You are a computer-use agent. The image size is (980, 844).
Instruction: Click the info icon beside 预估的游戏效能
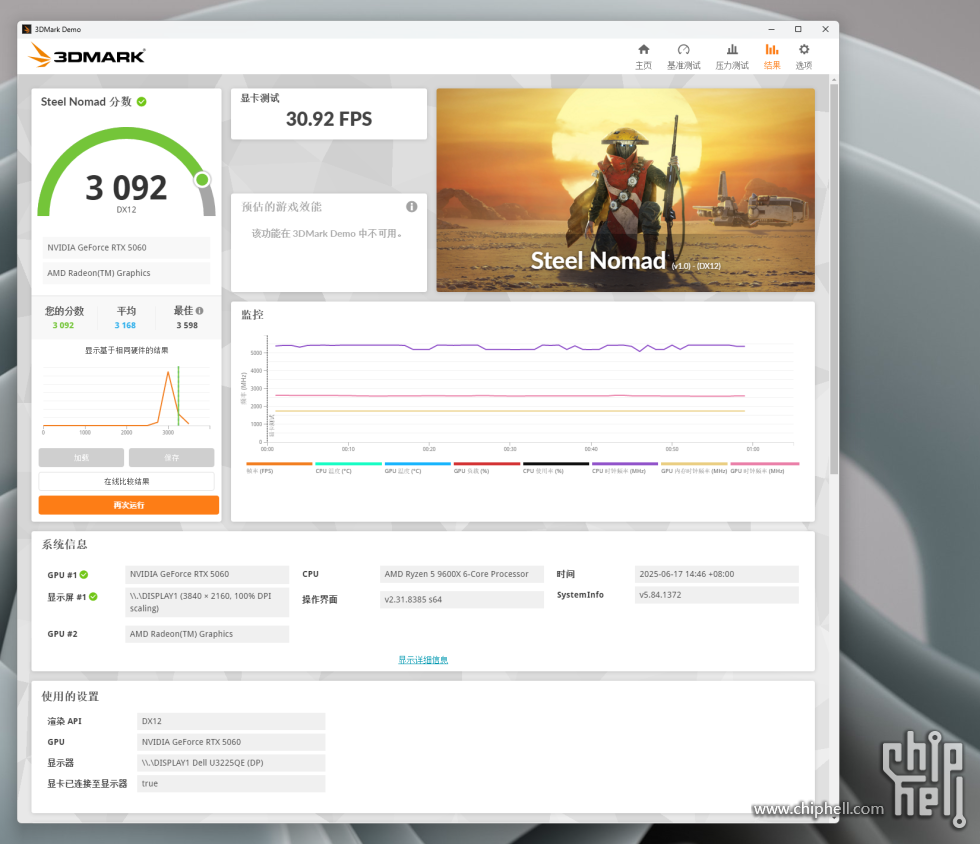tap(411, 206)
